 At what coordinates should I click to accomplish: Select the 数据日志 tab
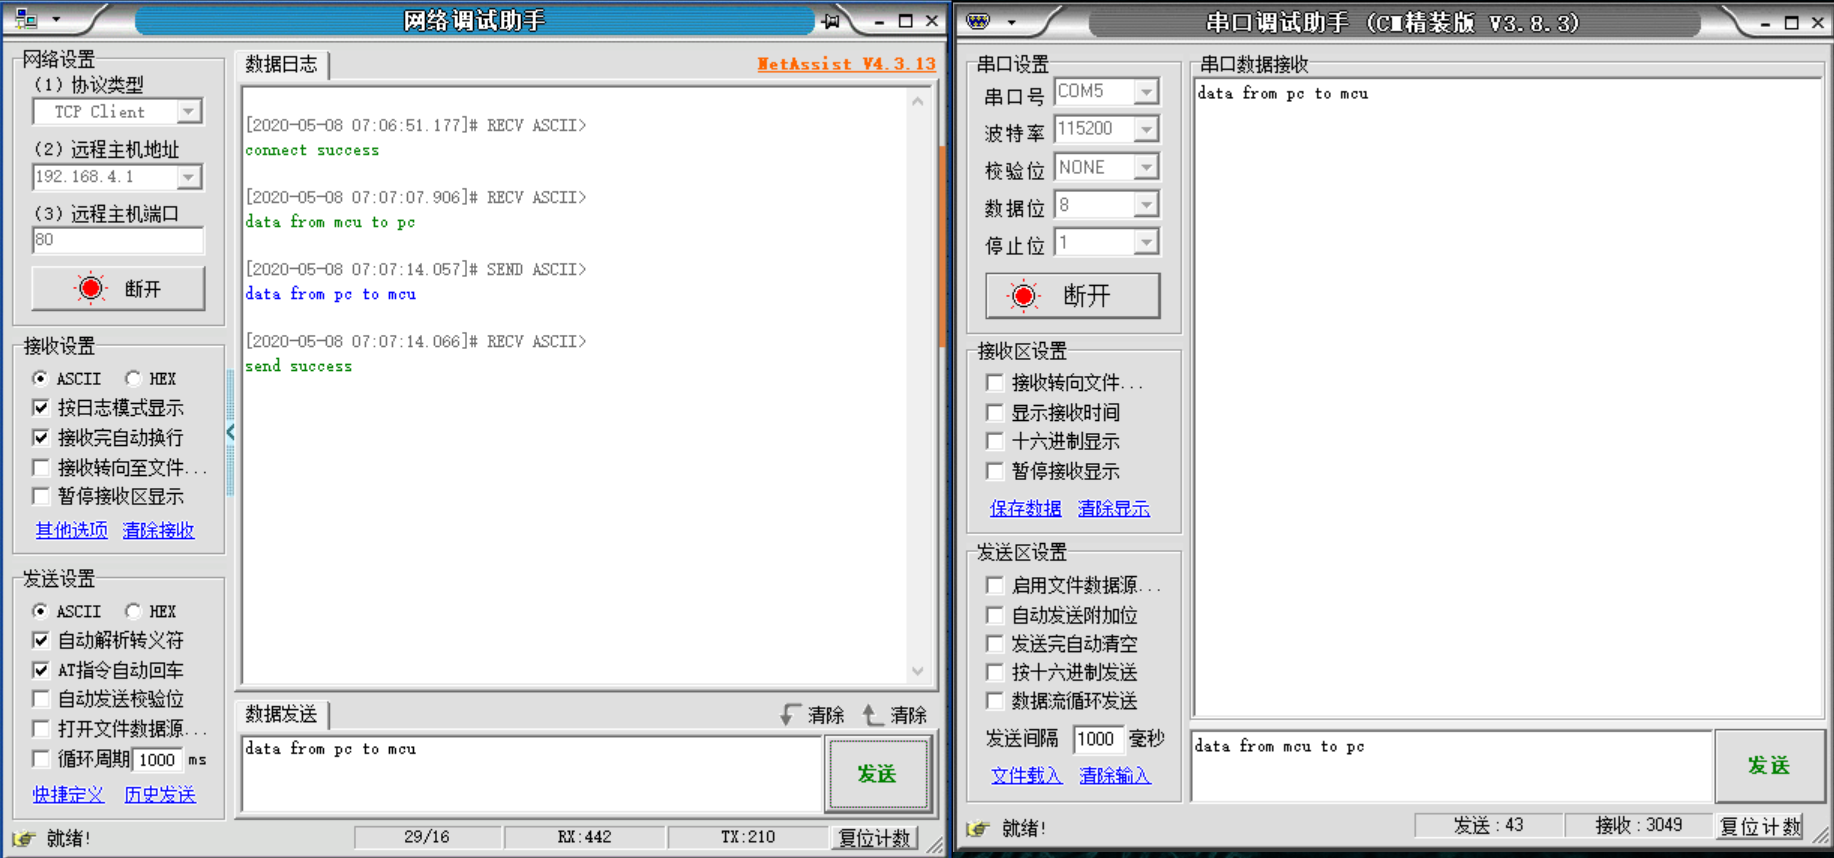click(x=281, y=65)
